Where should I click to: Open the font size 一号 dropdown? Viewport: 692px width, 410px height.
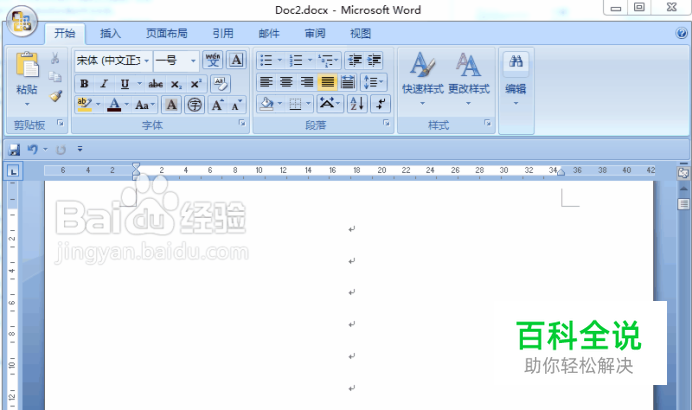(x=193, y=60)
